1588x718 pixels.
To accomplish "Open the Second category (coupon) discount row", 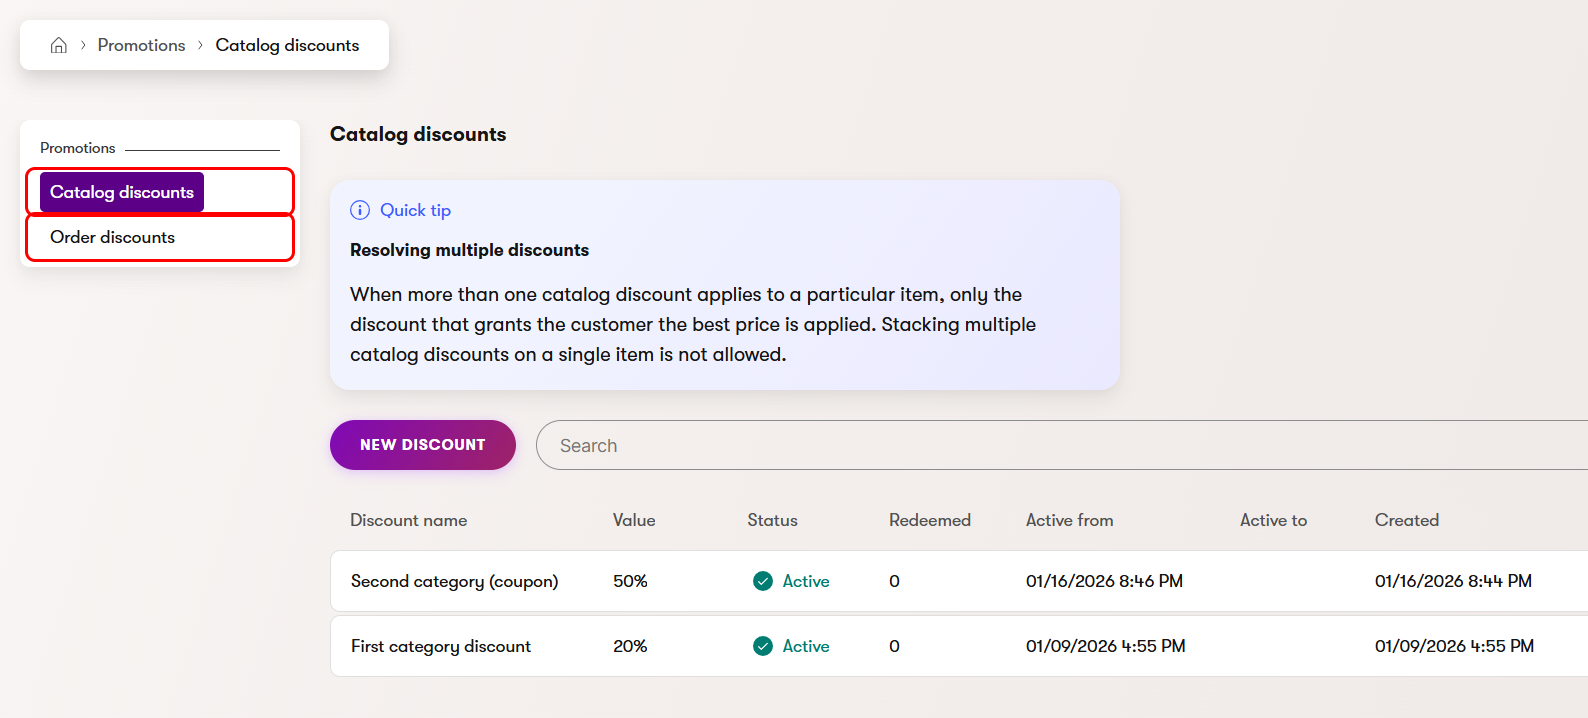I will (454, 581).
